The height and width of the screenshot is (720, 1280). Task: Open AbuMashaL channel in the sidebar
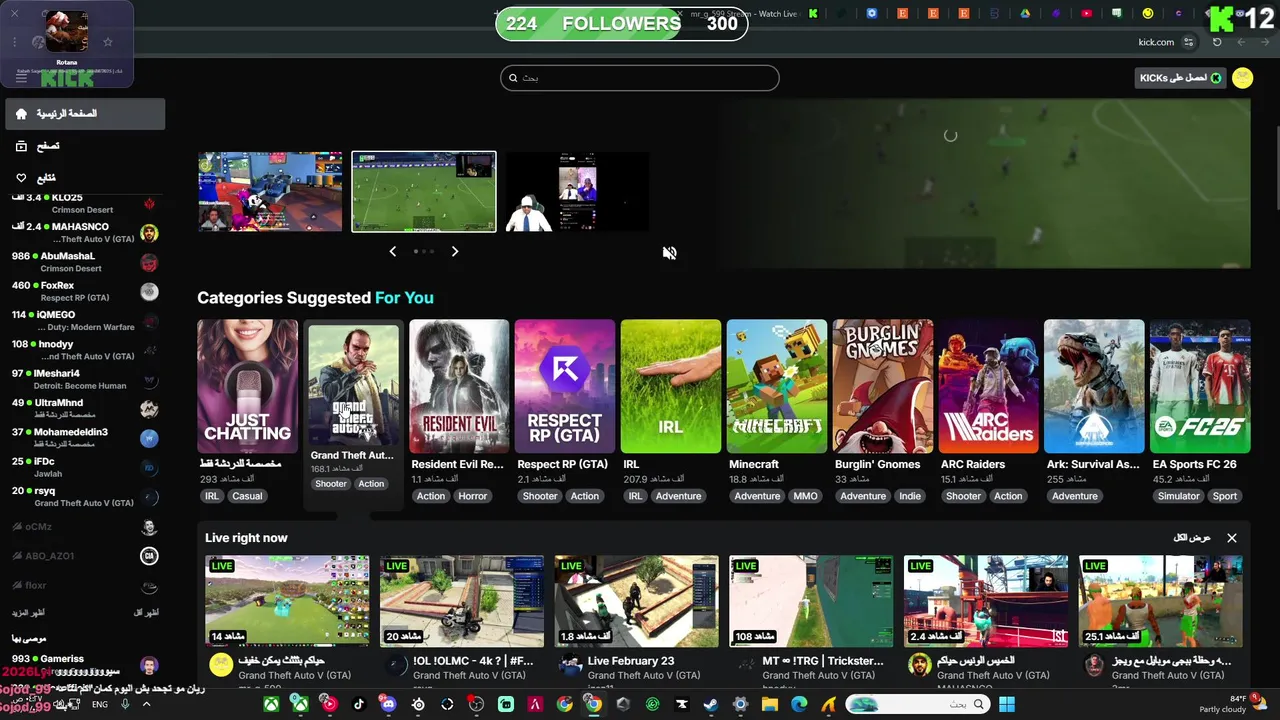[x=84, y=262]
